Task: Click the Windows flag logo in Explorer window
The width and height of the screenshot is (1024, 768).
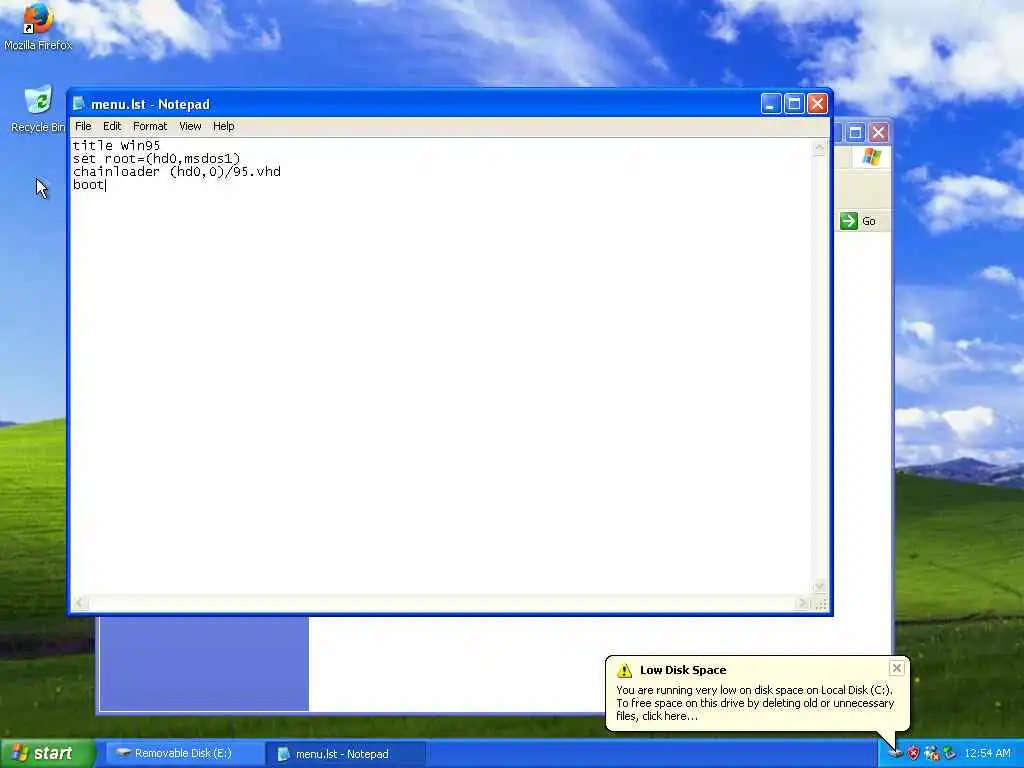Action: pos(871,157)
